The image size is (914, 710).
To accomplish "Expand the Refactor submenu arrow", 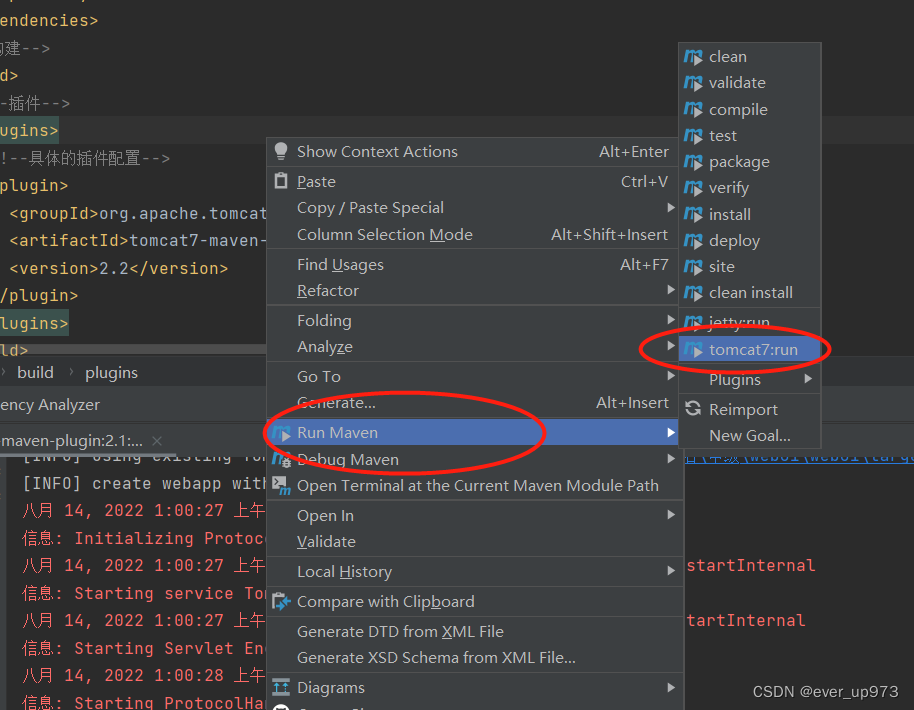I will 670,290.
